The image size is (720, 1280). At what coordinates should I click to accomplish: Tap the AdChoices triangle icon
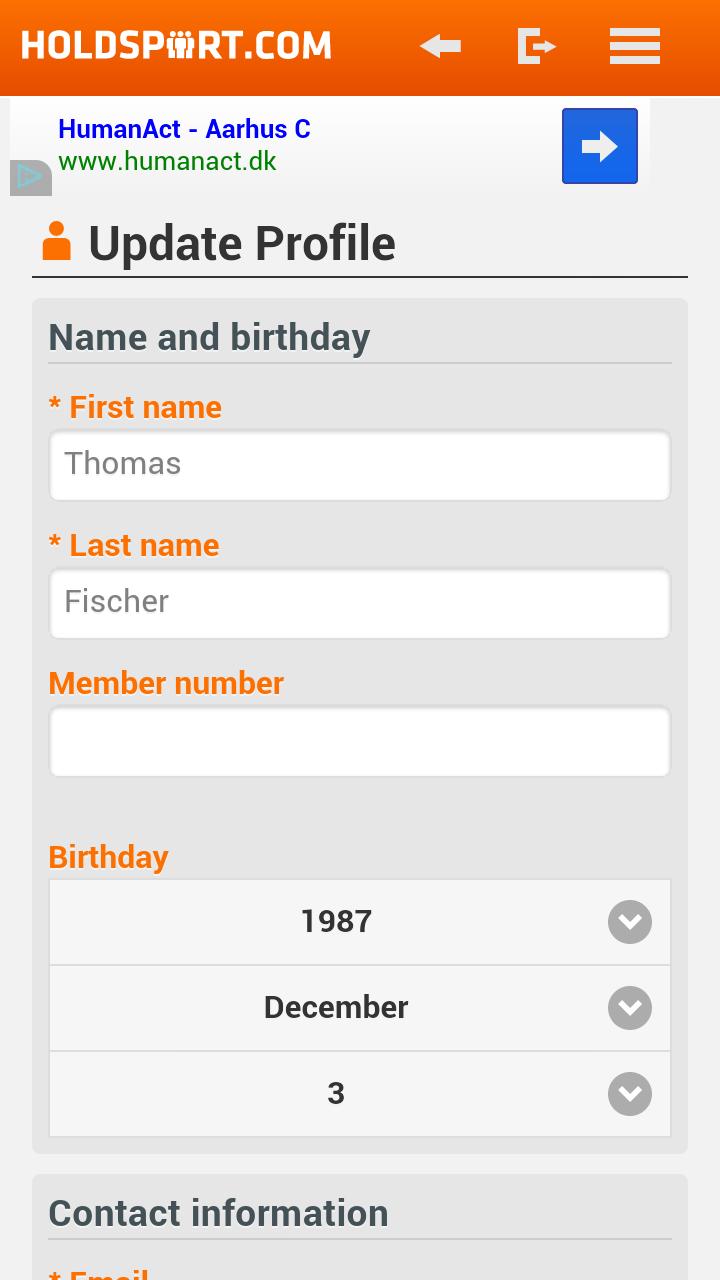pos(30,177)
